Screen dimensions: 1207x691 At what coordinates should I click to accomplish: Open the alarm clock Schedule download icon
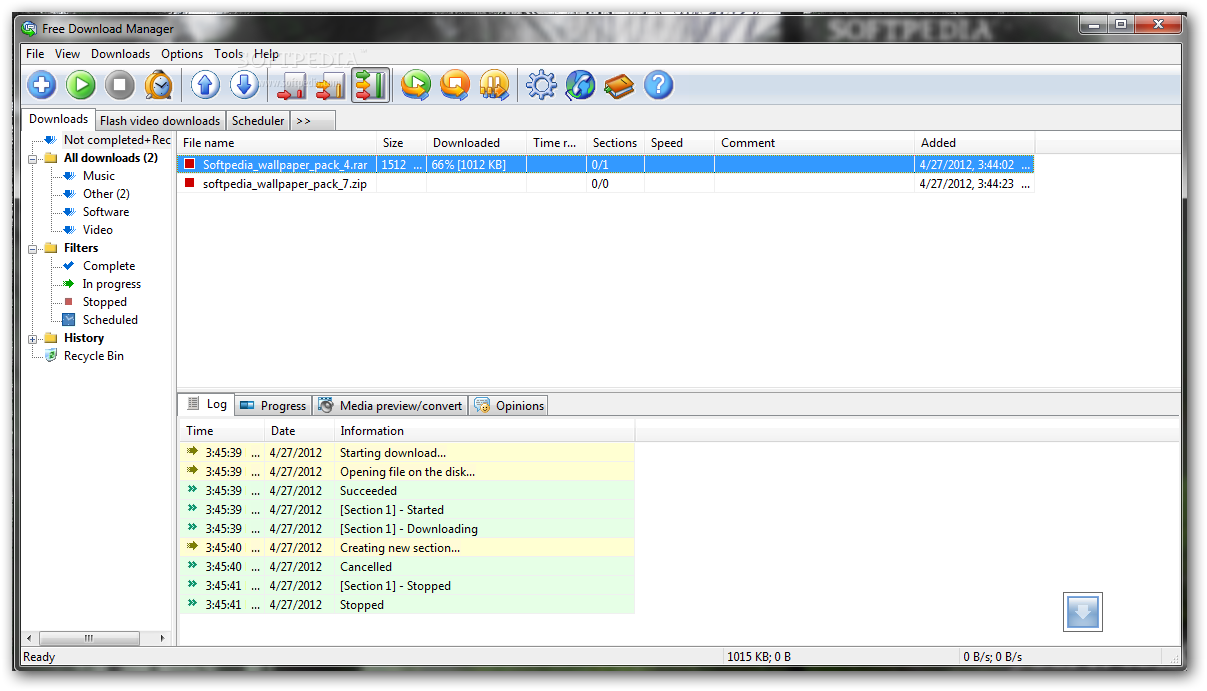pos(158,86)
